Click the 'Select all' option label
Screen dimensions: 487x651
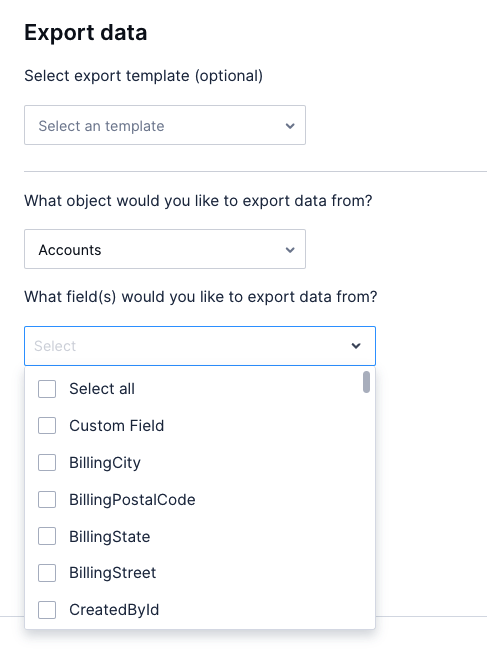point(102,389)
